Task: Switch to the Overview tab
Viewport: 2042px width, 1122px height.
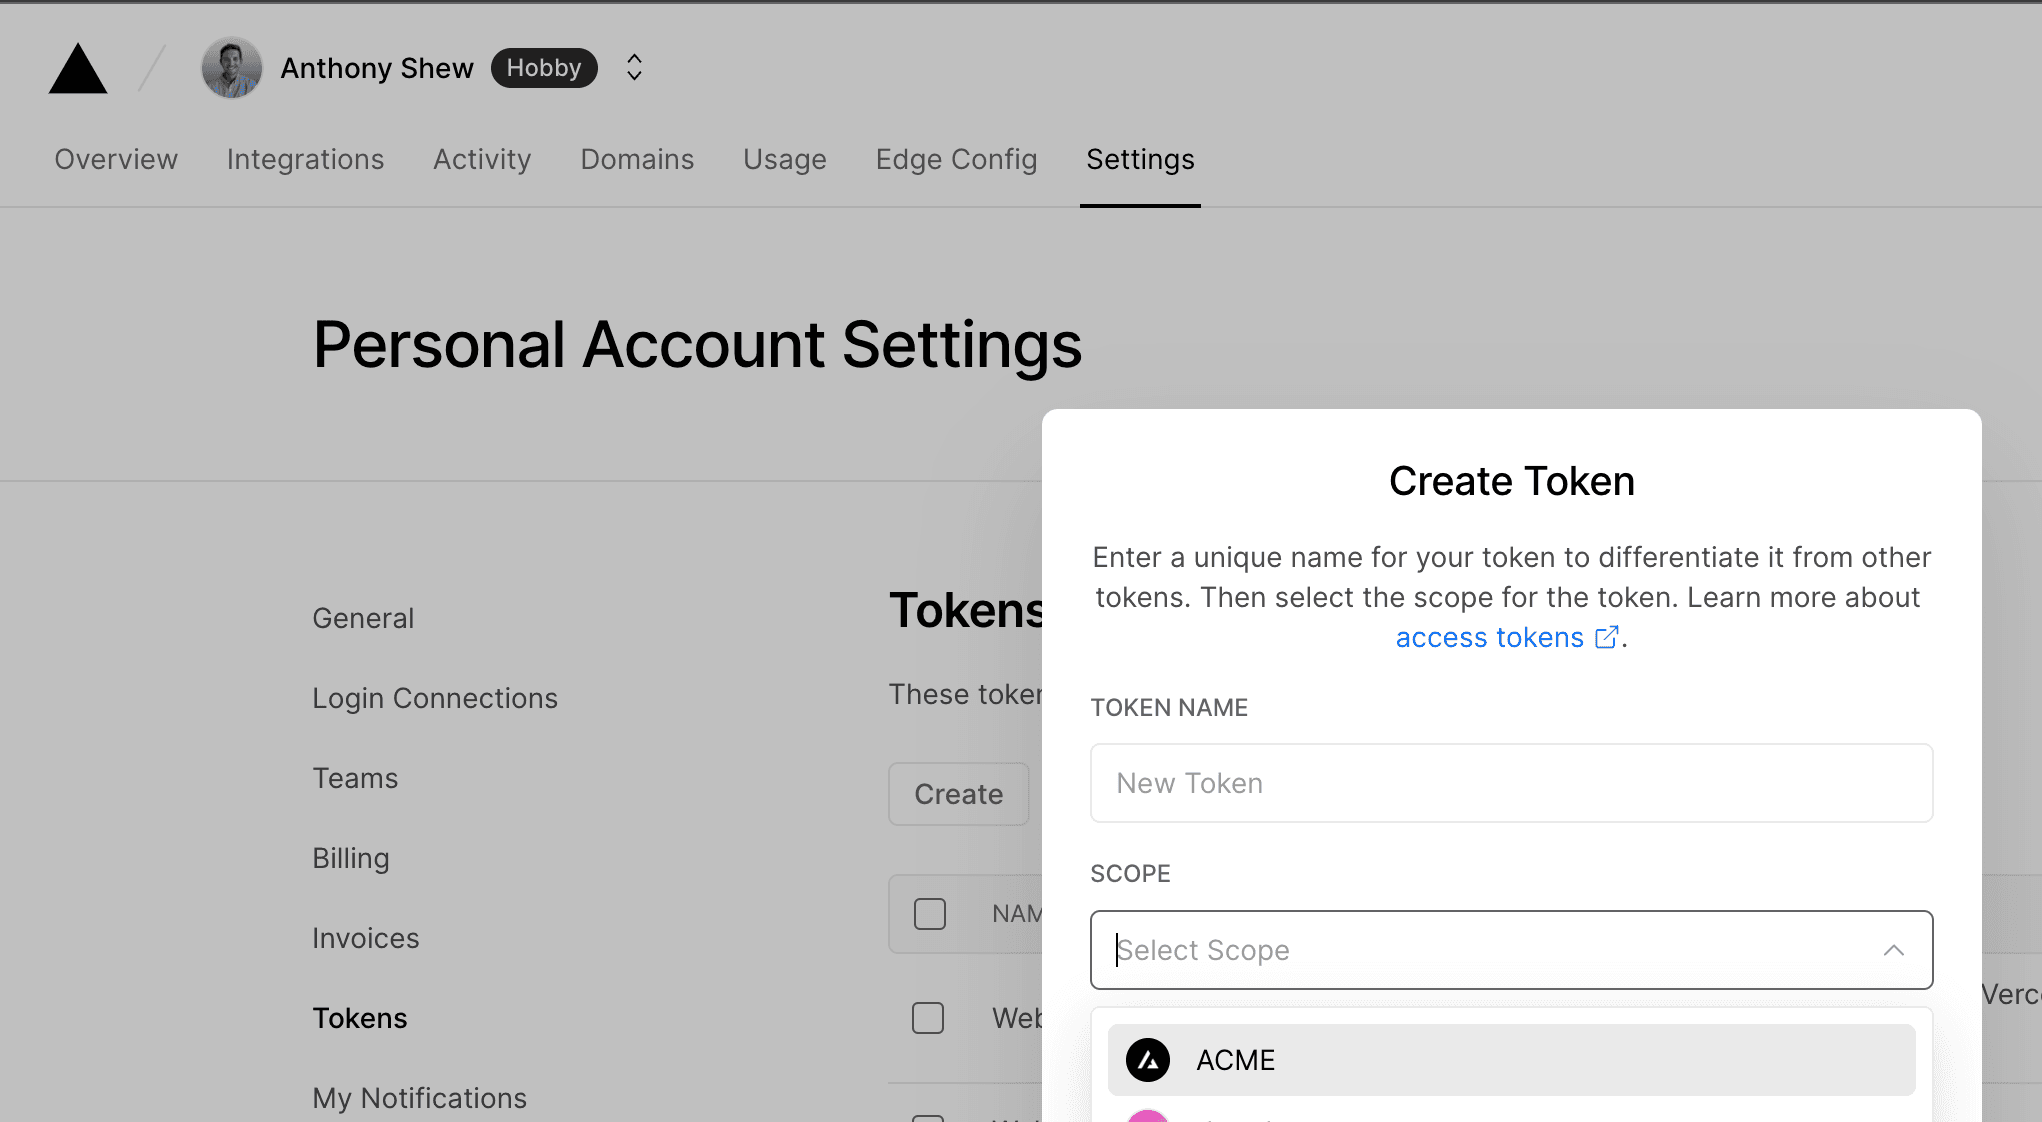Action: point(116,158)
